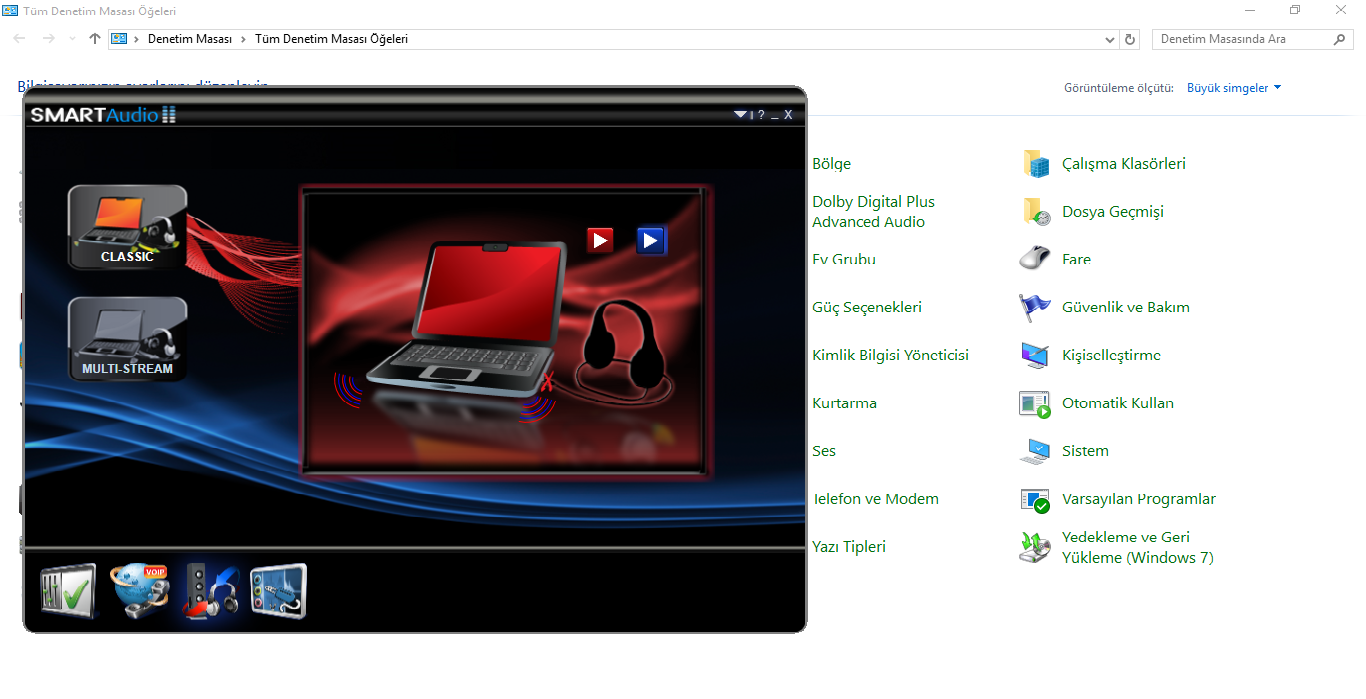Open the Bölge link

tap(831, 164)
